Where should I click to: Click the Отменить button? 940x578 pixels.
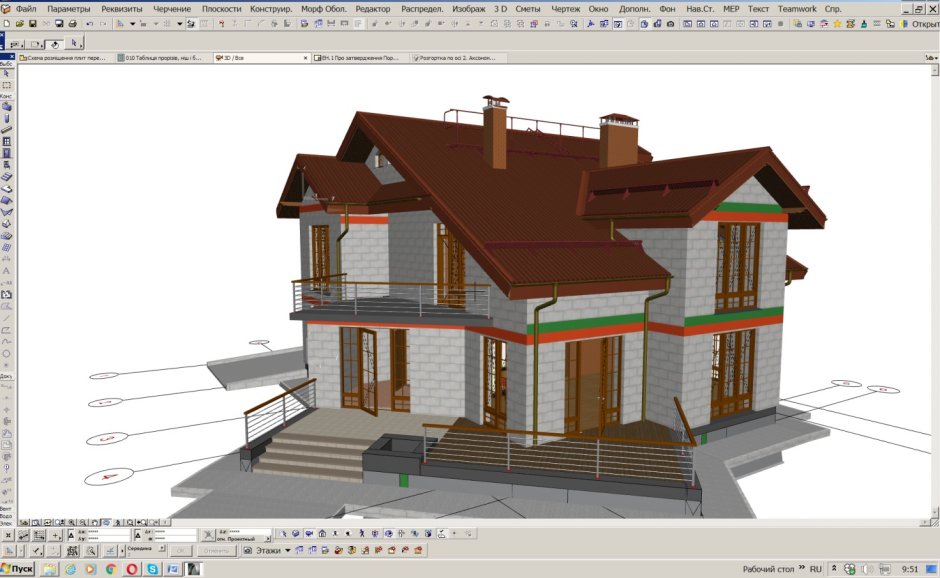pyautogui.click(x=215, y=551)
